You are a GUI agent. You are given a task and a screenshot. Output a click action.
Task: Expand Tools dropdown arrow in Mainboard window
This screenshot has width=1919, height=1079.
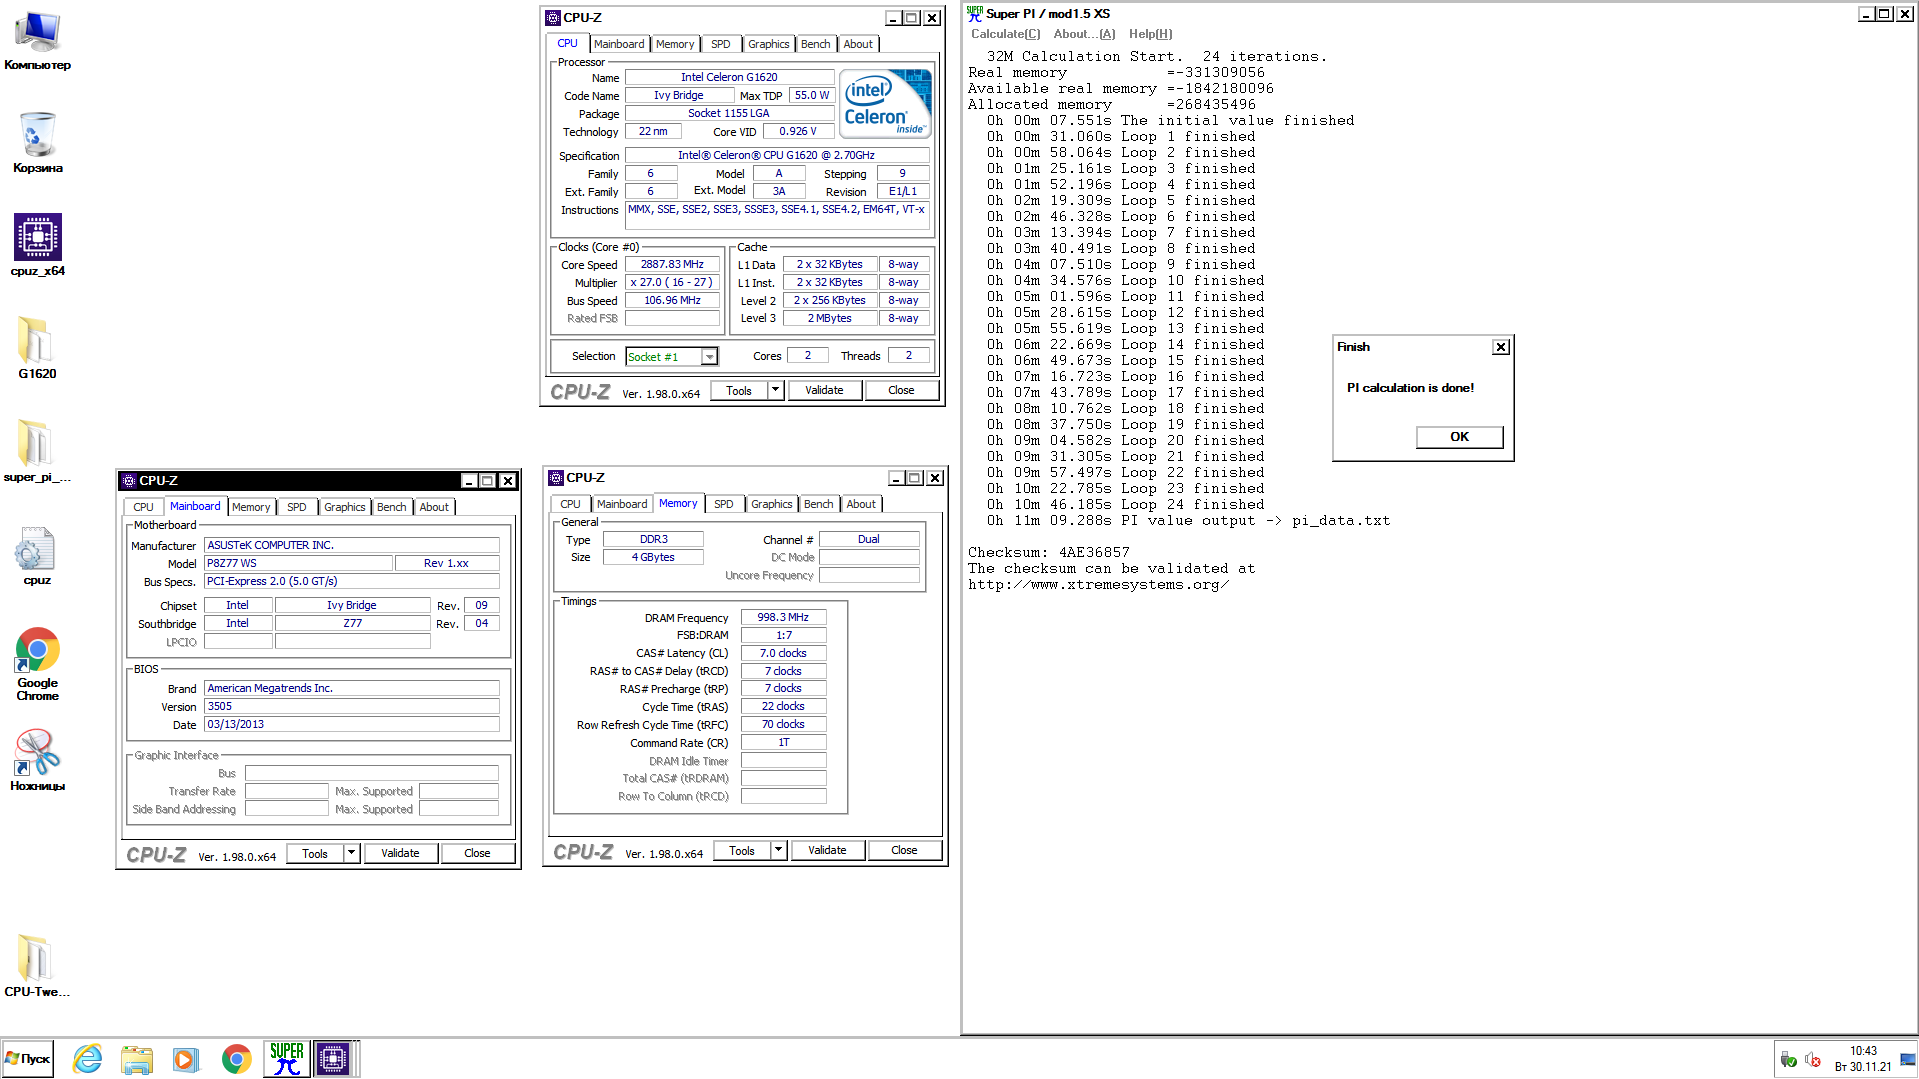tap(351, 854)
